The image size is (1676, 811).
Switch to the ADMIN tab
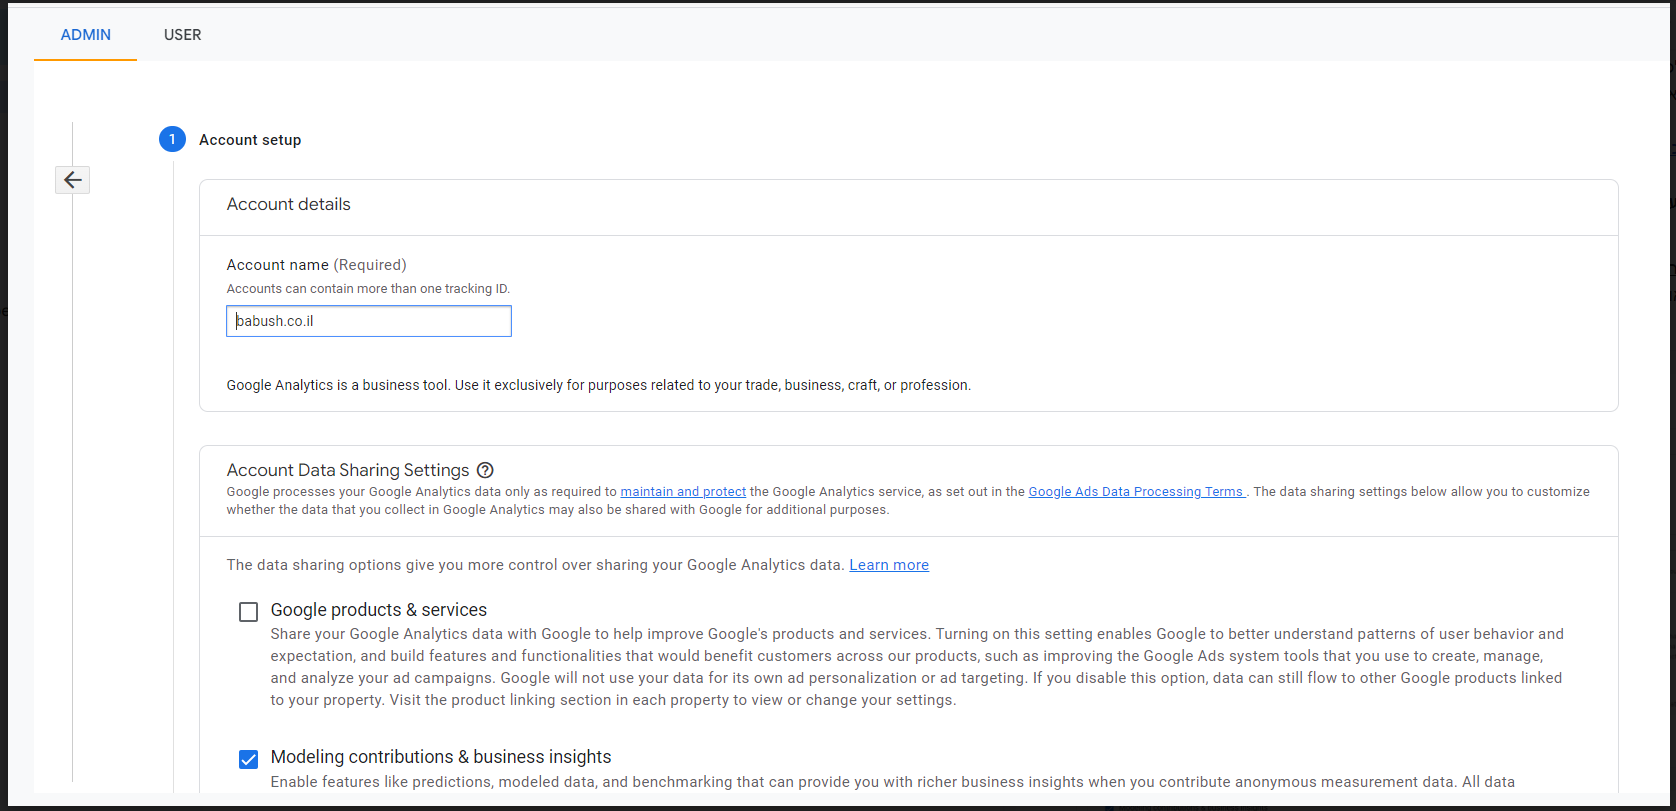[x=86, y=35]
